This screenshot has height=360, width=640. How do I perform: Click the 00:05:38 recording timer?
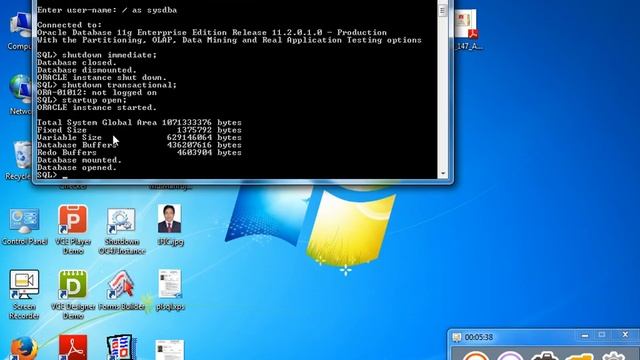[x=479, y=337]
